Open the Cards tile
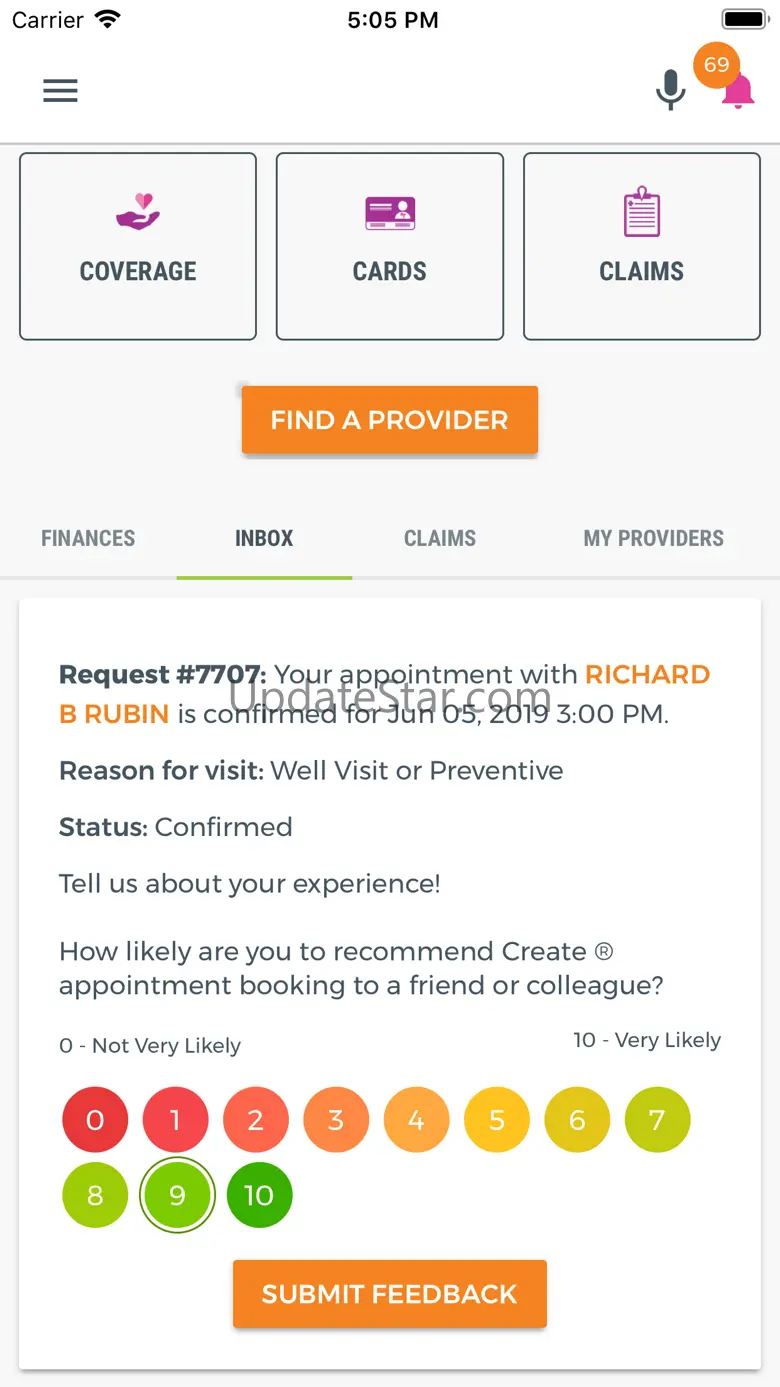The image size is (780, 1387). click(390, 246)
